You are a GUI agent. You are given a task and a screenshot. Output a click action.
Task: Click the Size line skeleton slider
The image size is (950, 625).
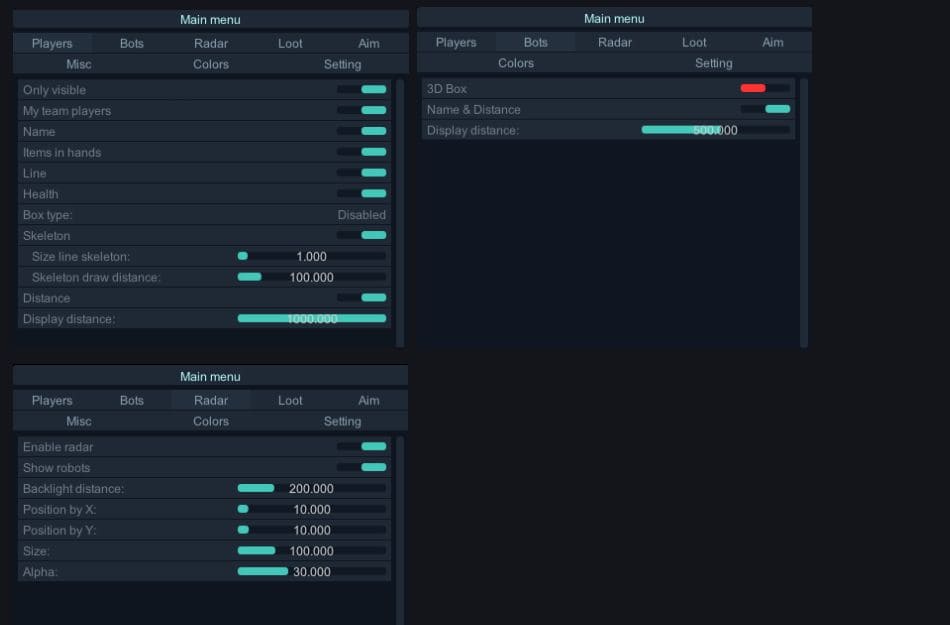311,256
